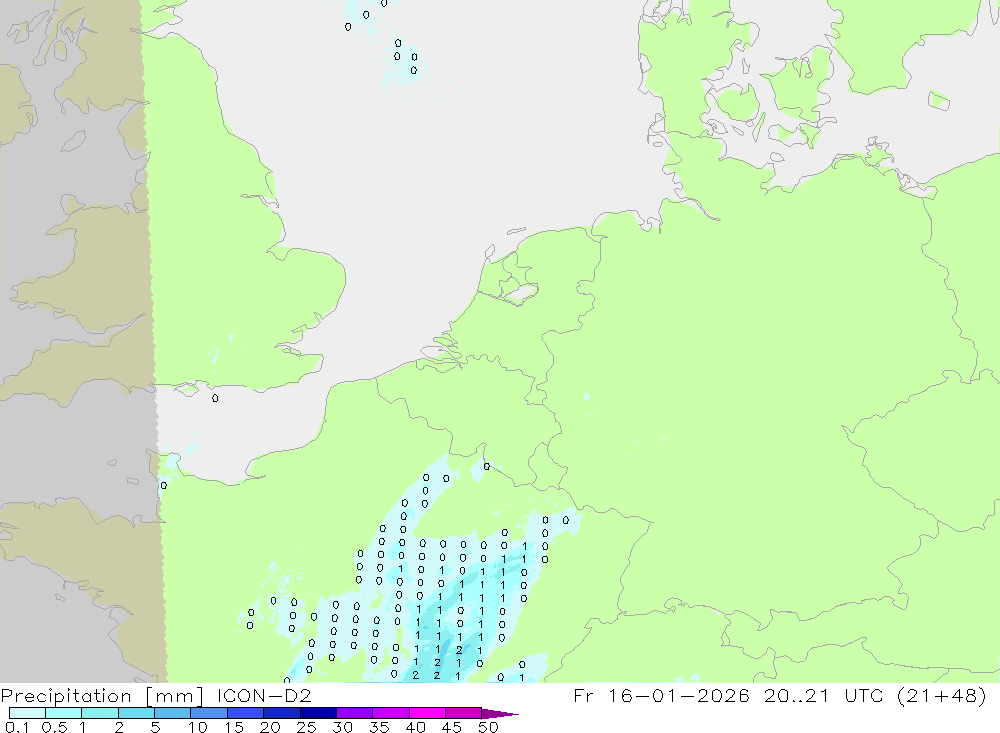Click the '40' legend scale label

[415, 727]
